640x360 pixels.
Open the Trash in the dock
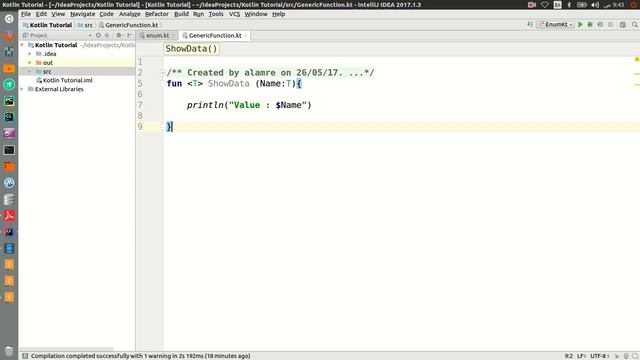click(x=9, y=351)
